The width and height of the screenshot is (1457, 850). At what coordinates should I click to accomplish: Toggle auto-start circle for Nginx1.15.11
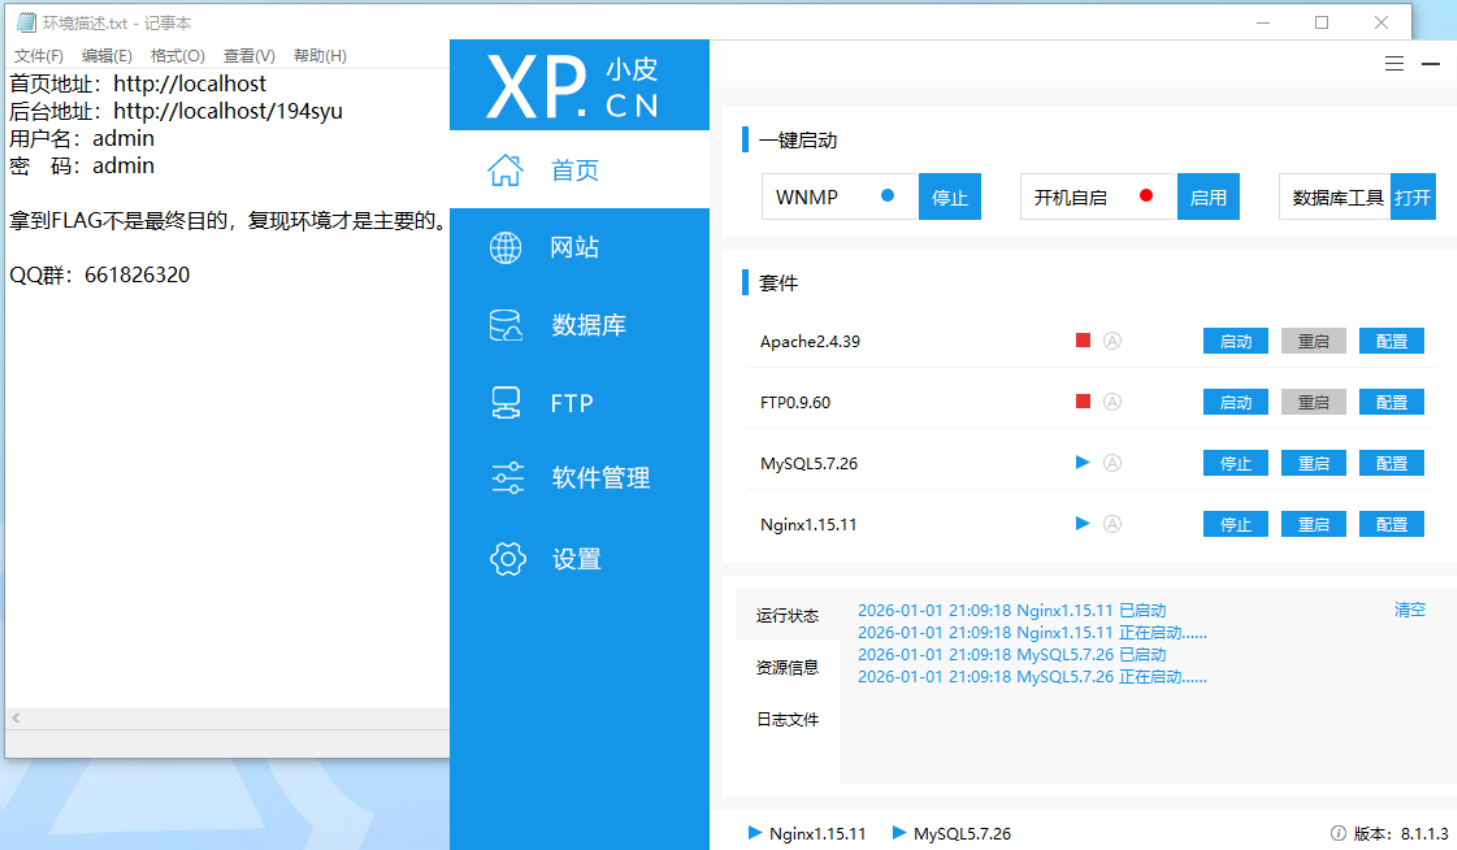tap(1112, 524)
